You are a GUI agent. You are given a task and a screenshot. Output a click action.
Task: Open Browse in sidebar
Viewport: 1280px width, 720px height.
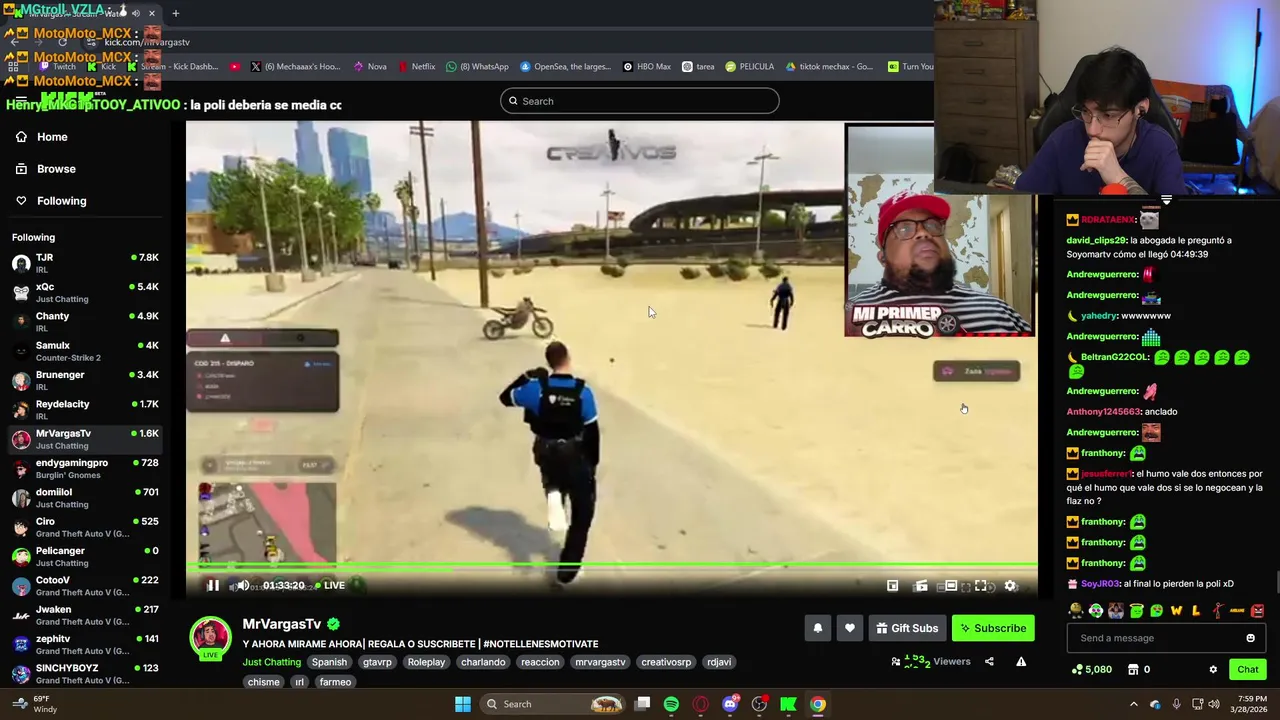[46, 169]
